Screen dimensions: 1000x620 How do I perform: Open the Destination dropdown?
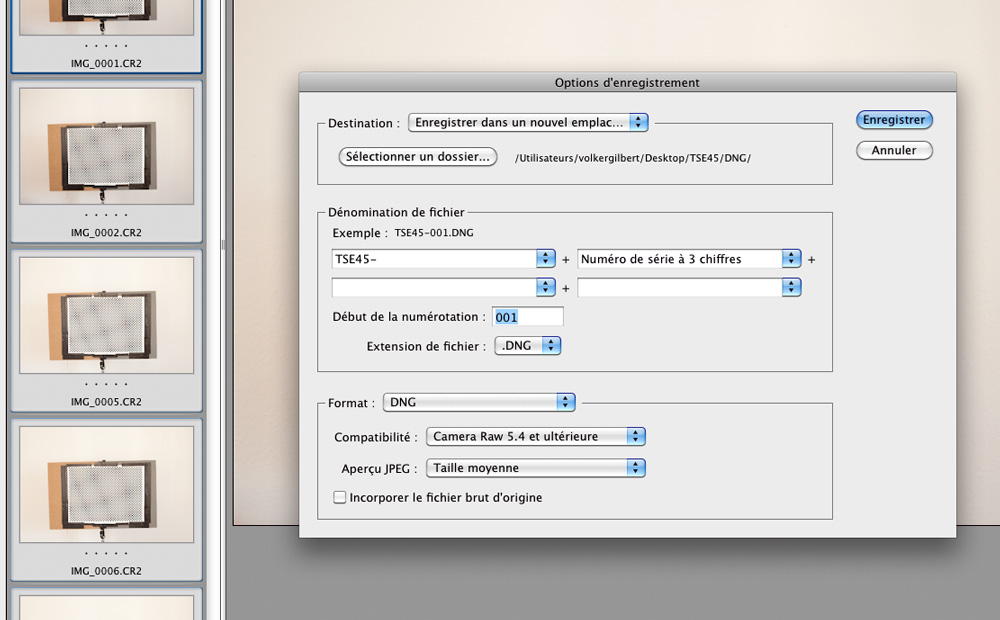528,122
